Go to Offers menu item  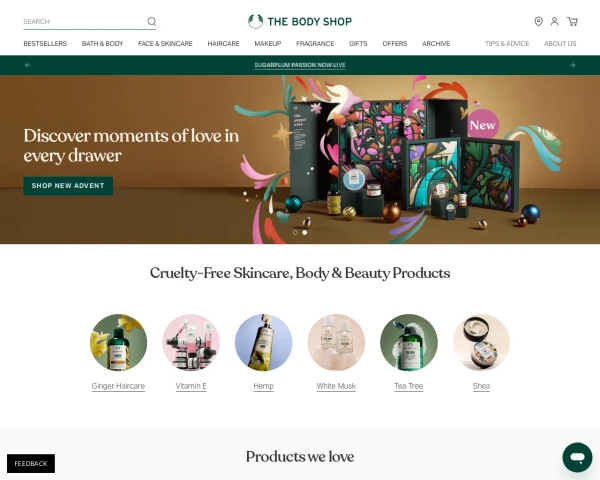tap(395, 44)
